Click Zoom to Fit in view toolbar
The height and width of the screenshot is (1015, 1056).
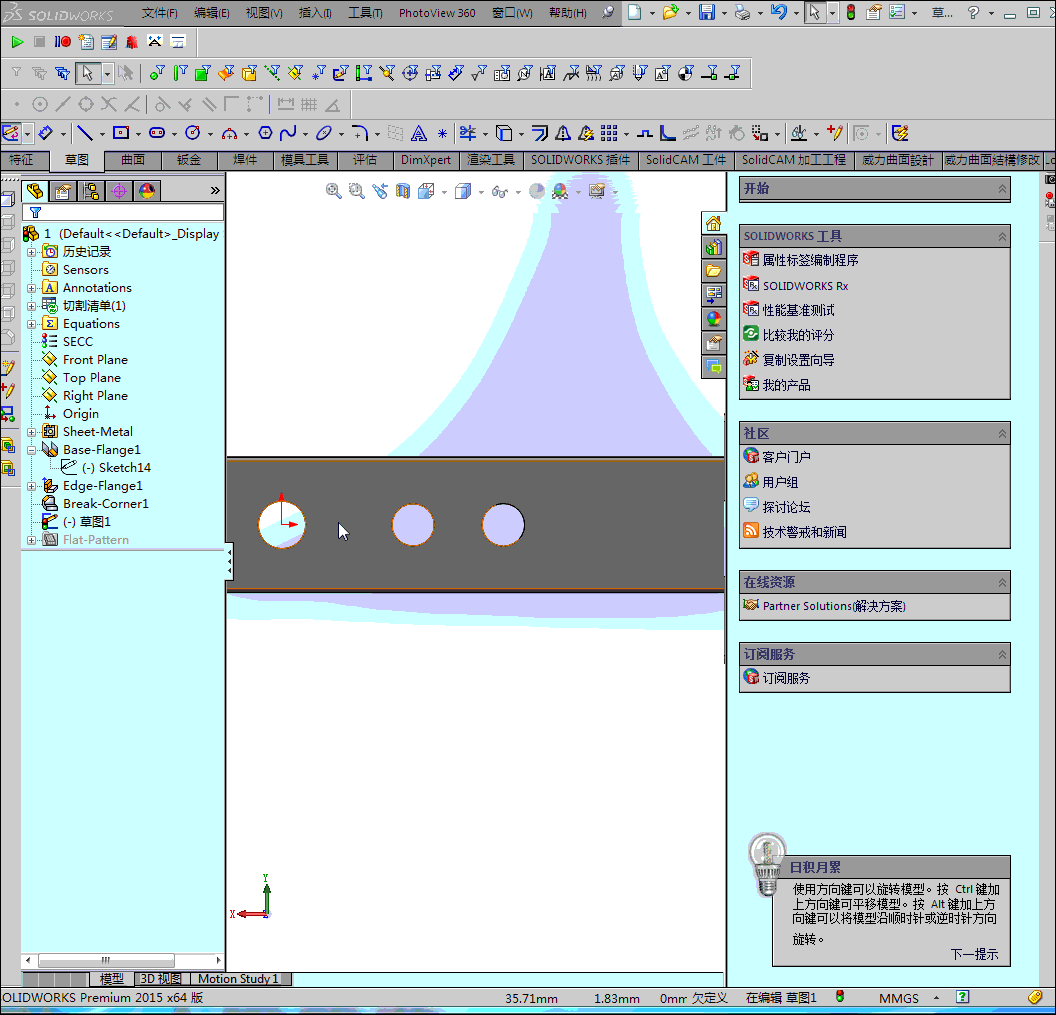(333, 191)
